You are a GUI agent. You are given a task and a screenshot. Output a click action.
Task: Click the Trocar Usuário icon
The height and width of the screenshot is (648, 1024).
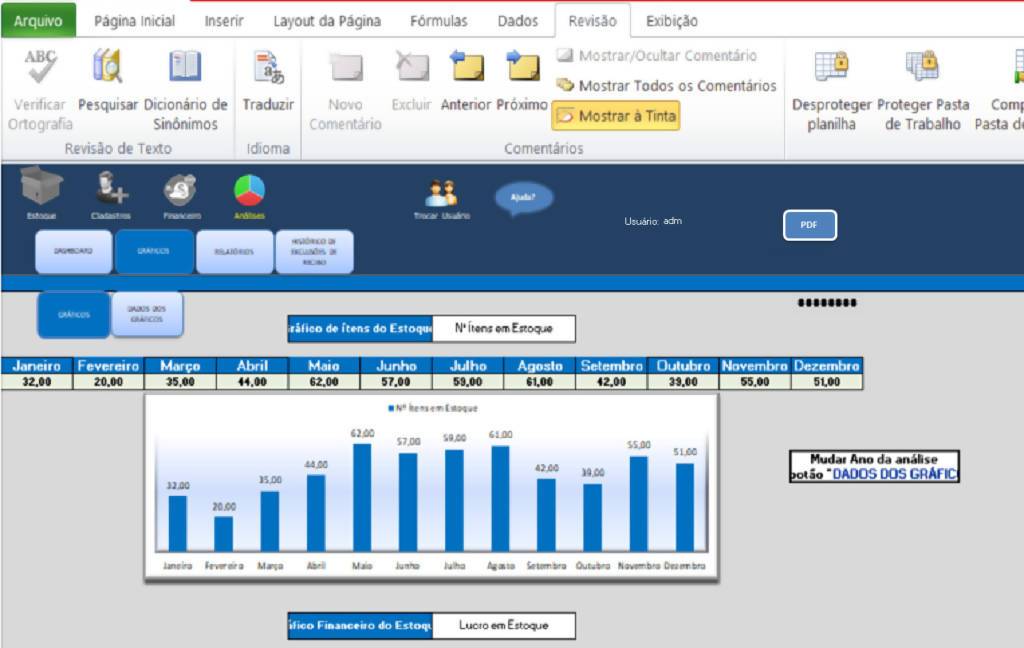(441, 192)
